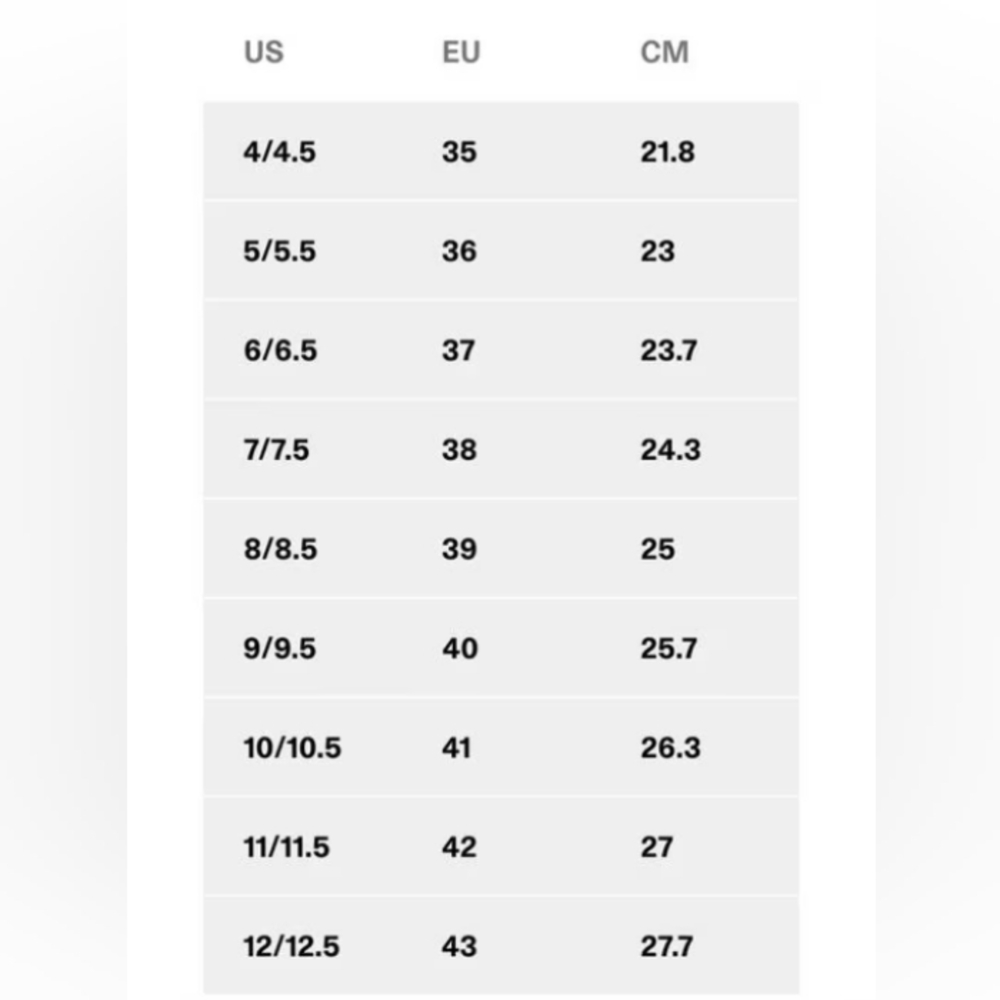The height and width of the screenshot is (1000, 1000).
Task: Click the EU size 36 cell
Action: 459,251
